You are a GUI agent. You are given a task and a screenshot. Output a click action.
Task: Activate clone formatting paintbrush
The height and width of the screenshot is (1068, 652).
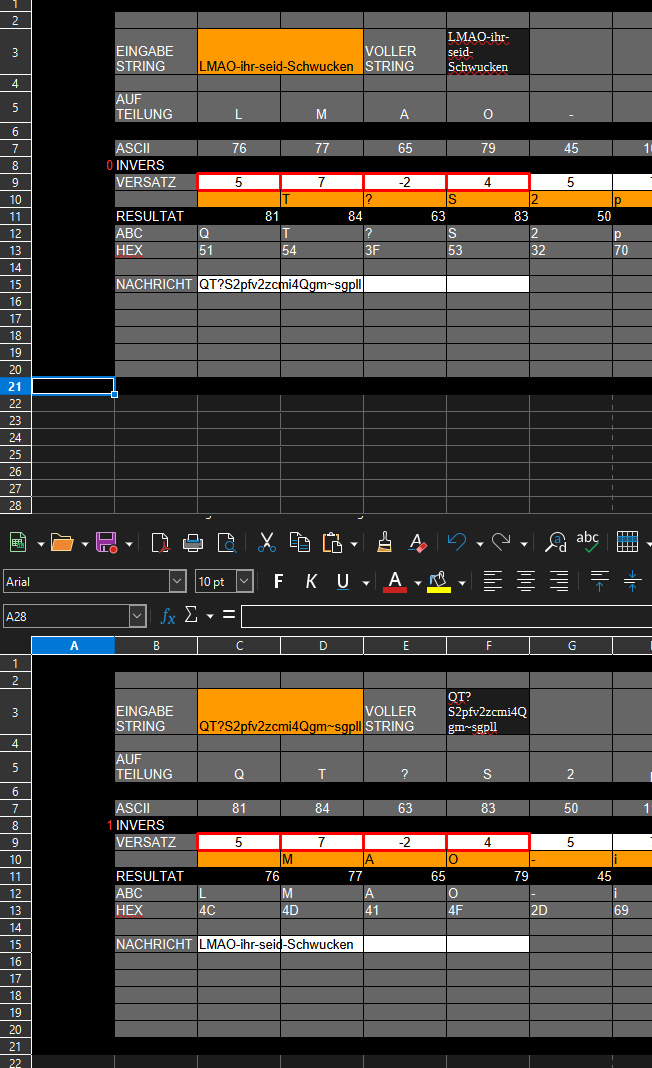(384, 543)
